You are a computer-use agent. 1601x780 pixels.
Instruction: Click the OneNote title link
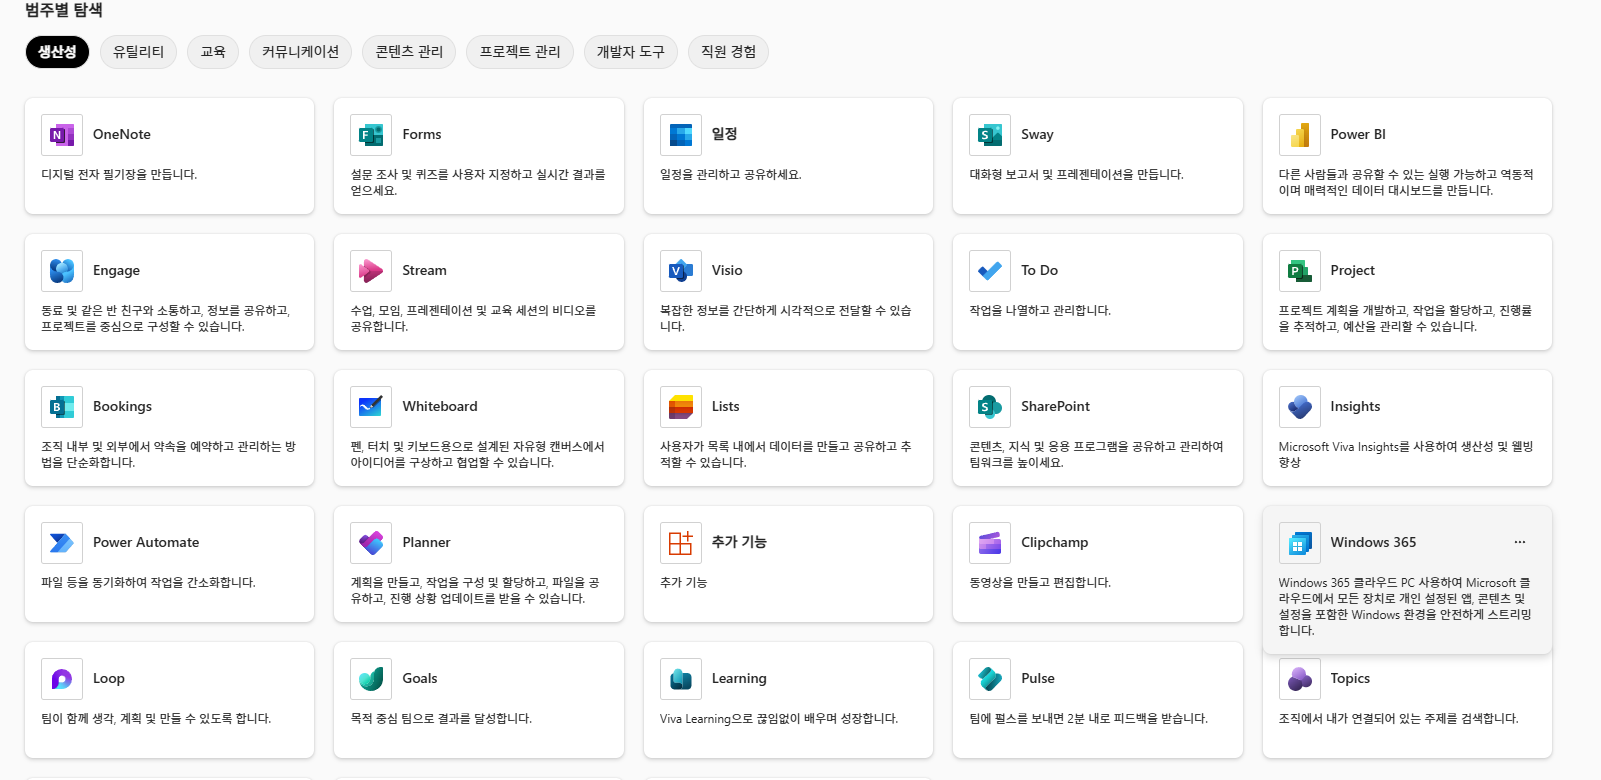122,134
